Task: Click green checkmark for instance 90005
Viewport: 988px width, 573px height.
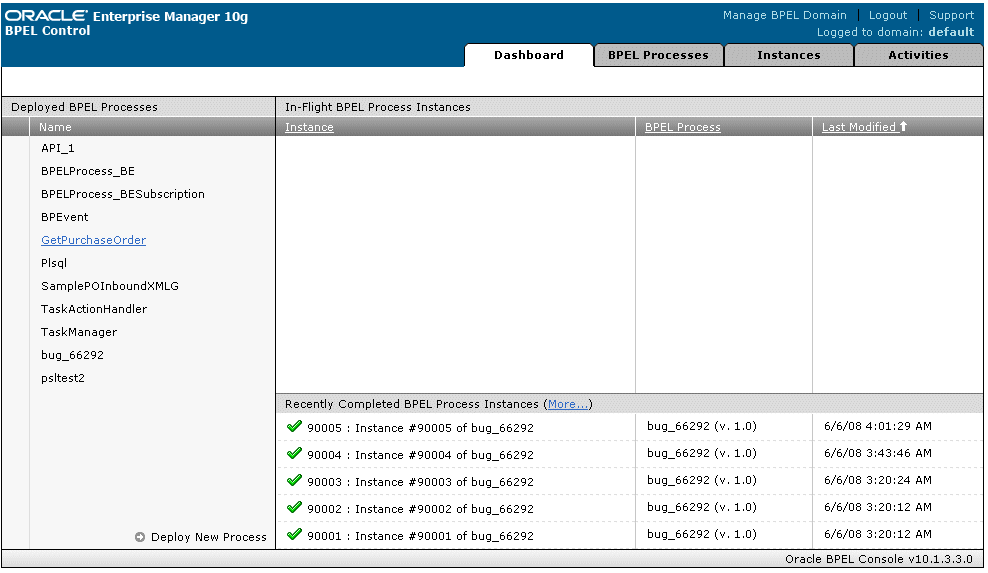Action: click(x=294, y=427)
